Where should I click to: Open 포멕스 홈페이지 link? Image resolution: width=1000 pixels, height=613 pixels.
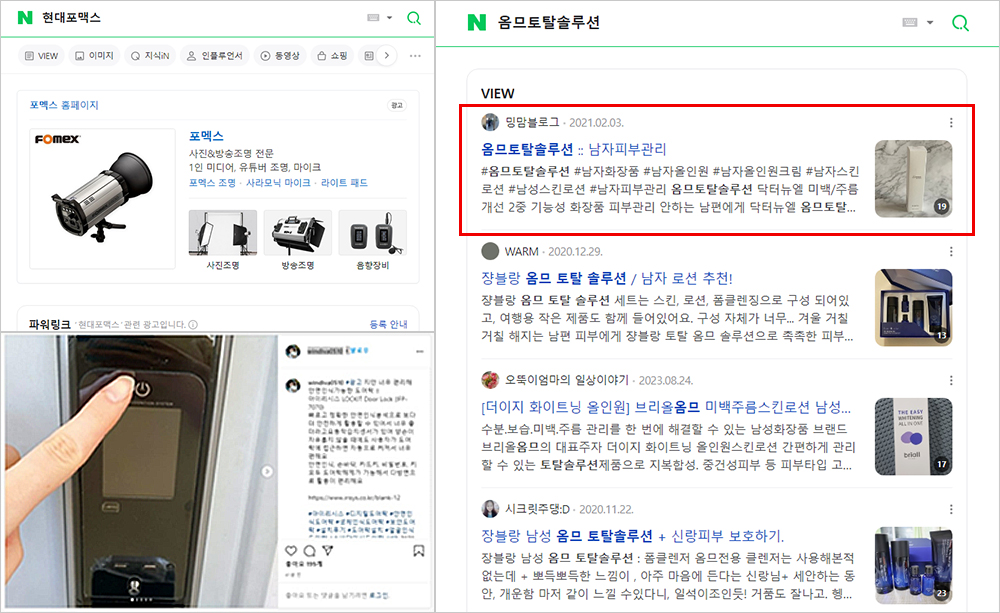click(x=64, y=105)
